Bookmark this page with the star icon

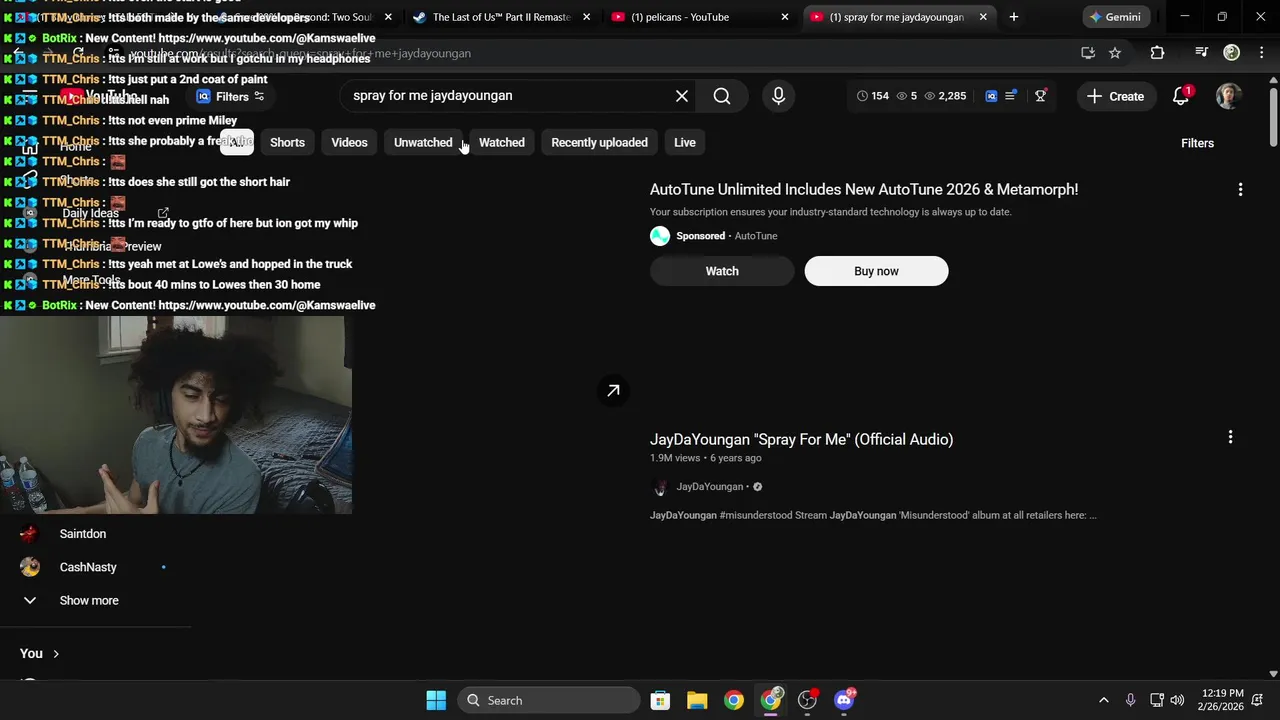[x=1115, y=53]
